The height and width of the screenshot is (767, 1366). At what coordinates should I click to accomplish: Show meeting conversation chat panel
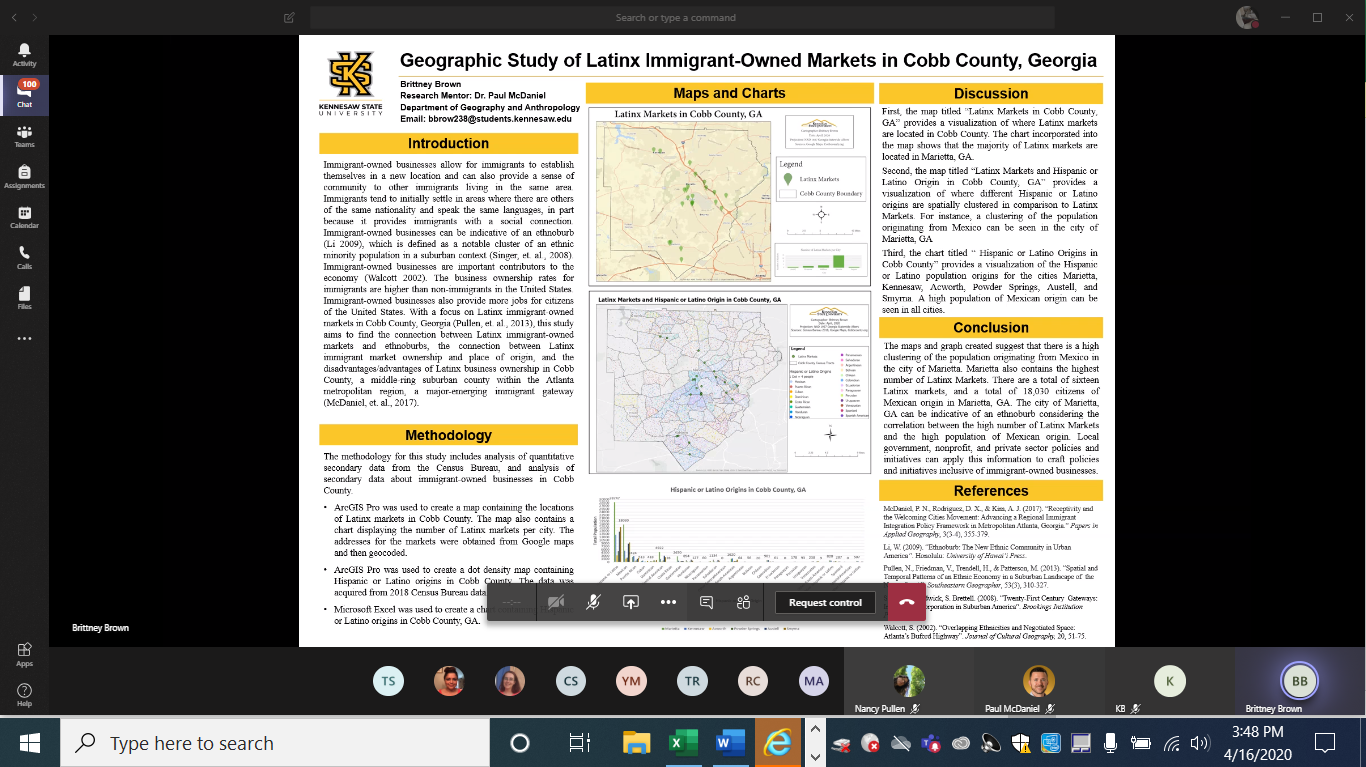(x=706, y=602)
